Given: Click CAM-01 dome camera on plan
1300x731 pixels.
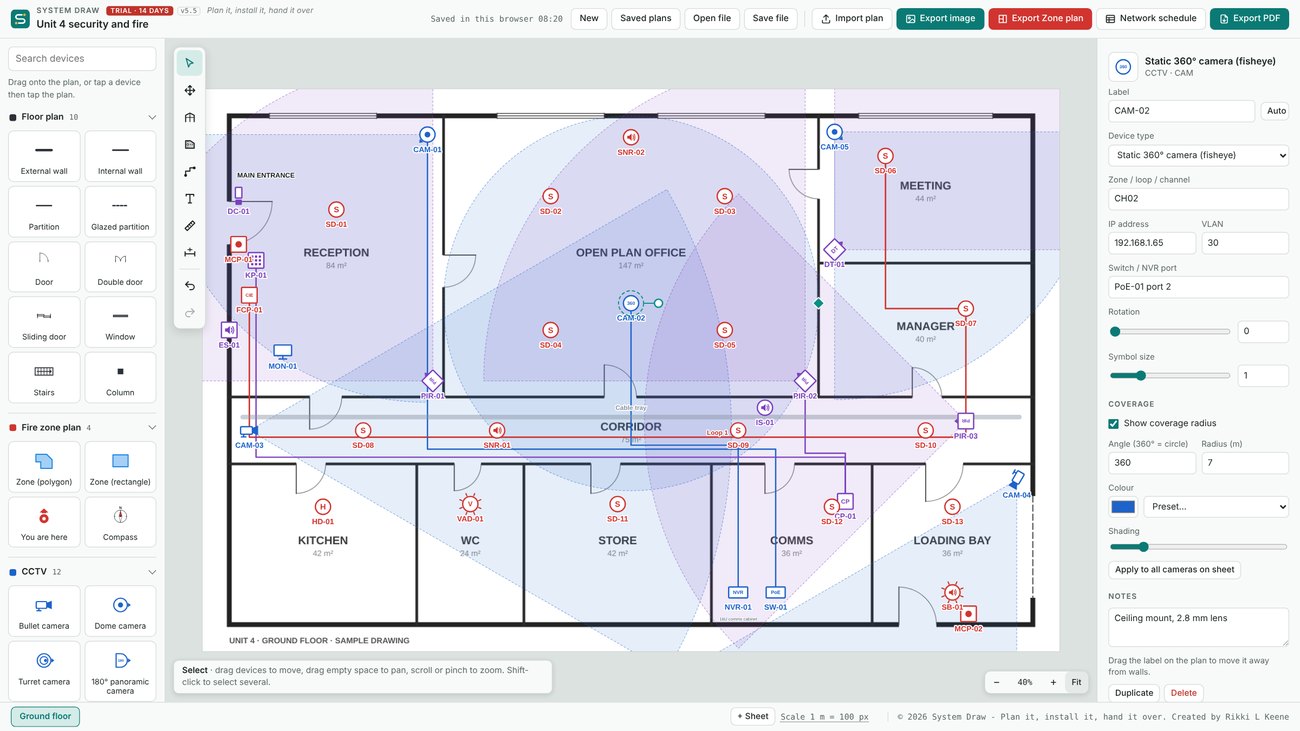Looking at the screenshot, I should (x=427, y=135).
